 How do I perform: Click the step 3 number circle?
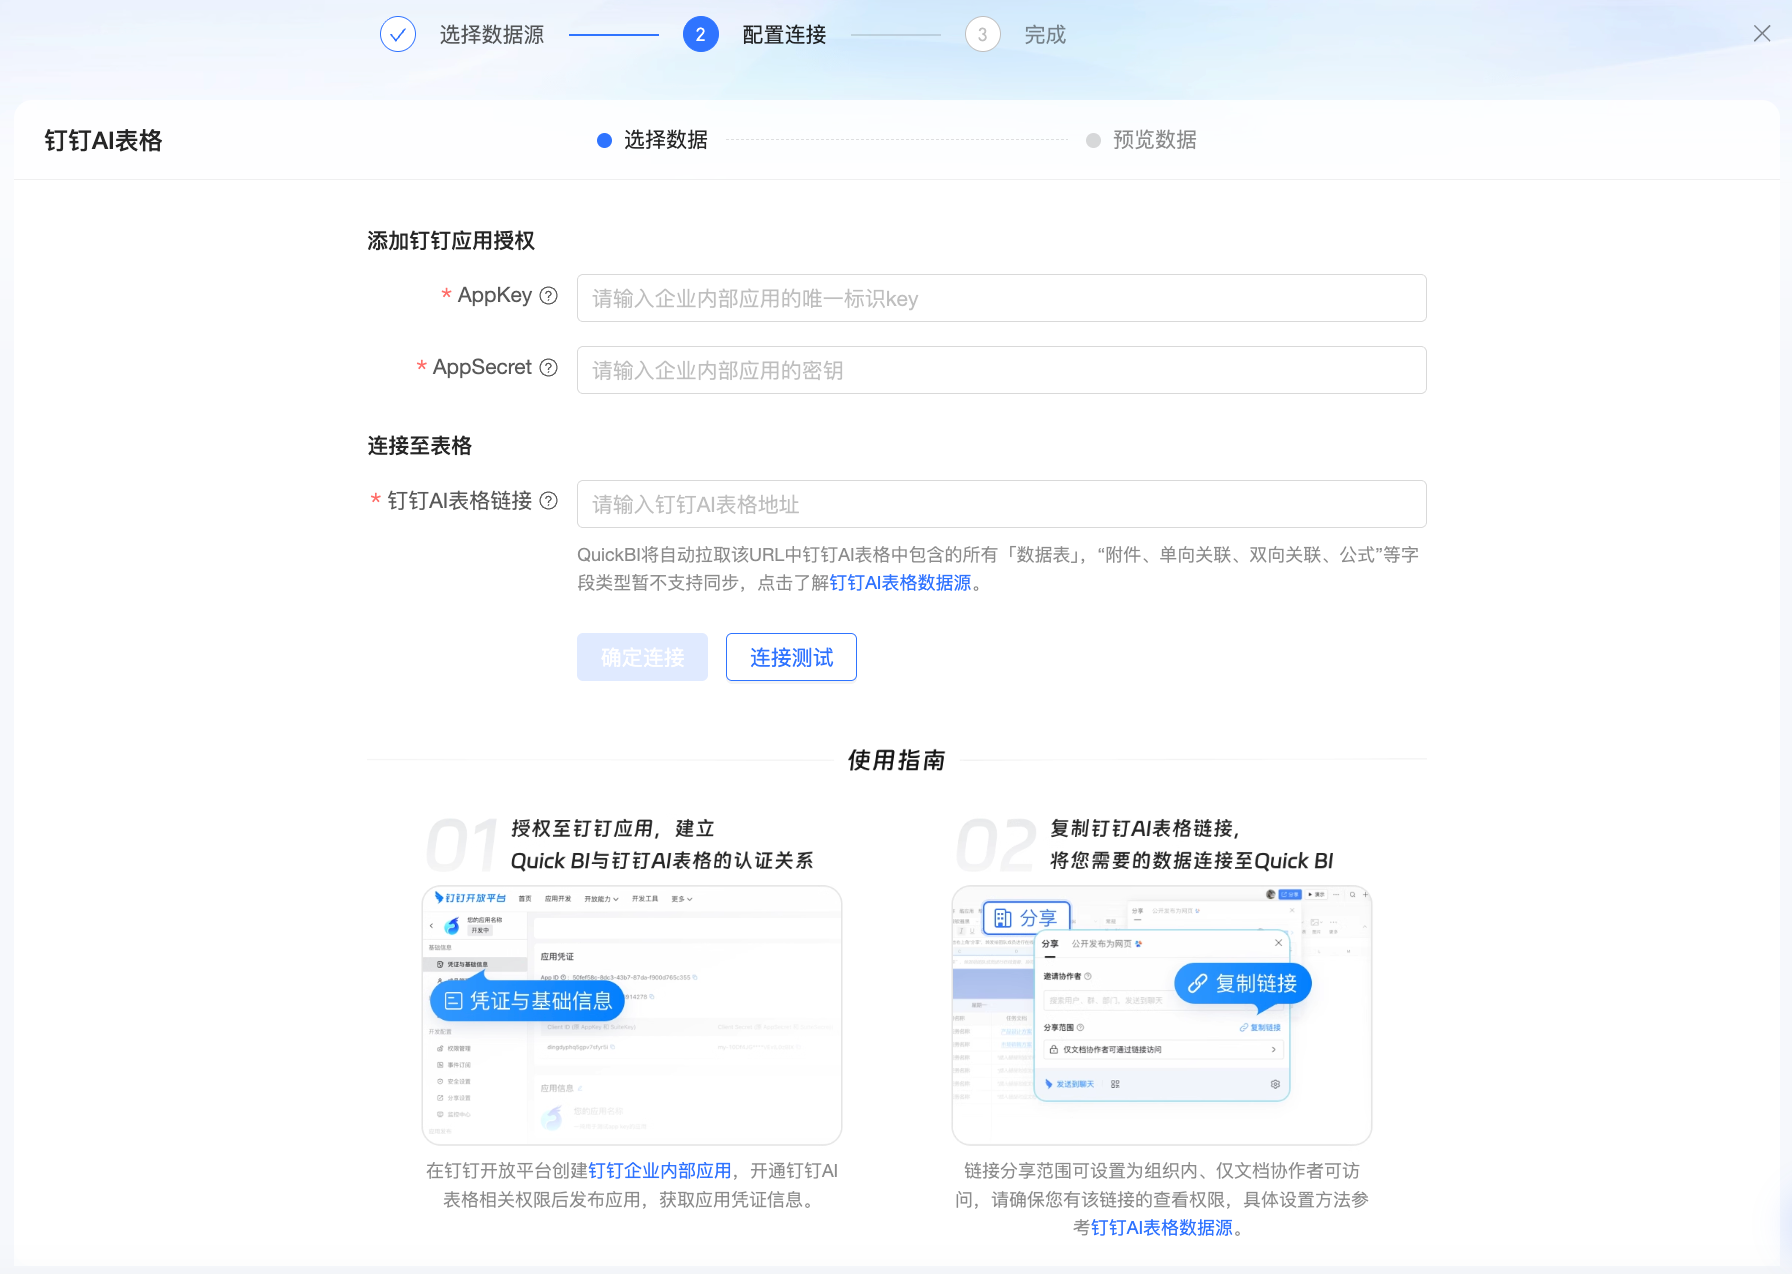tap(983, 35)
